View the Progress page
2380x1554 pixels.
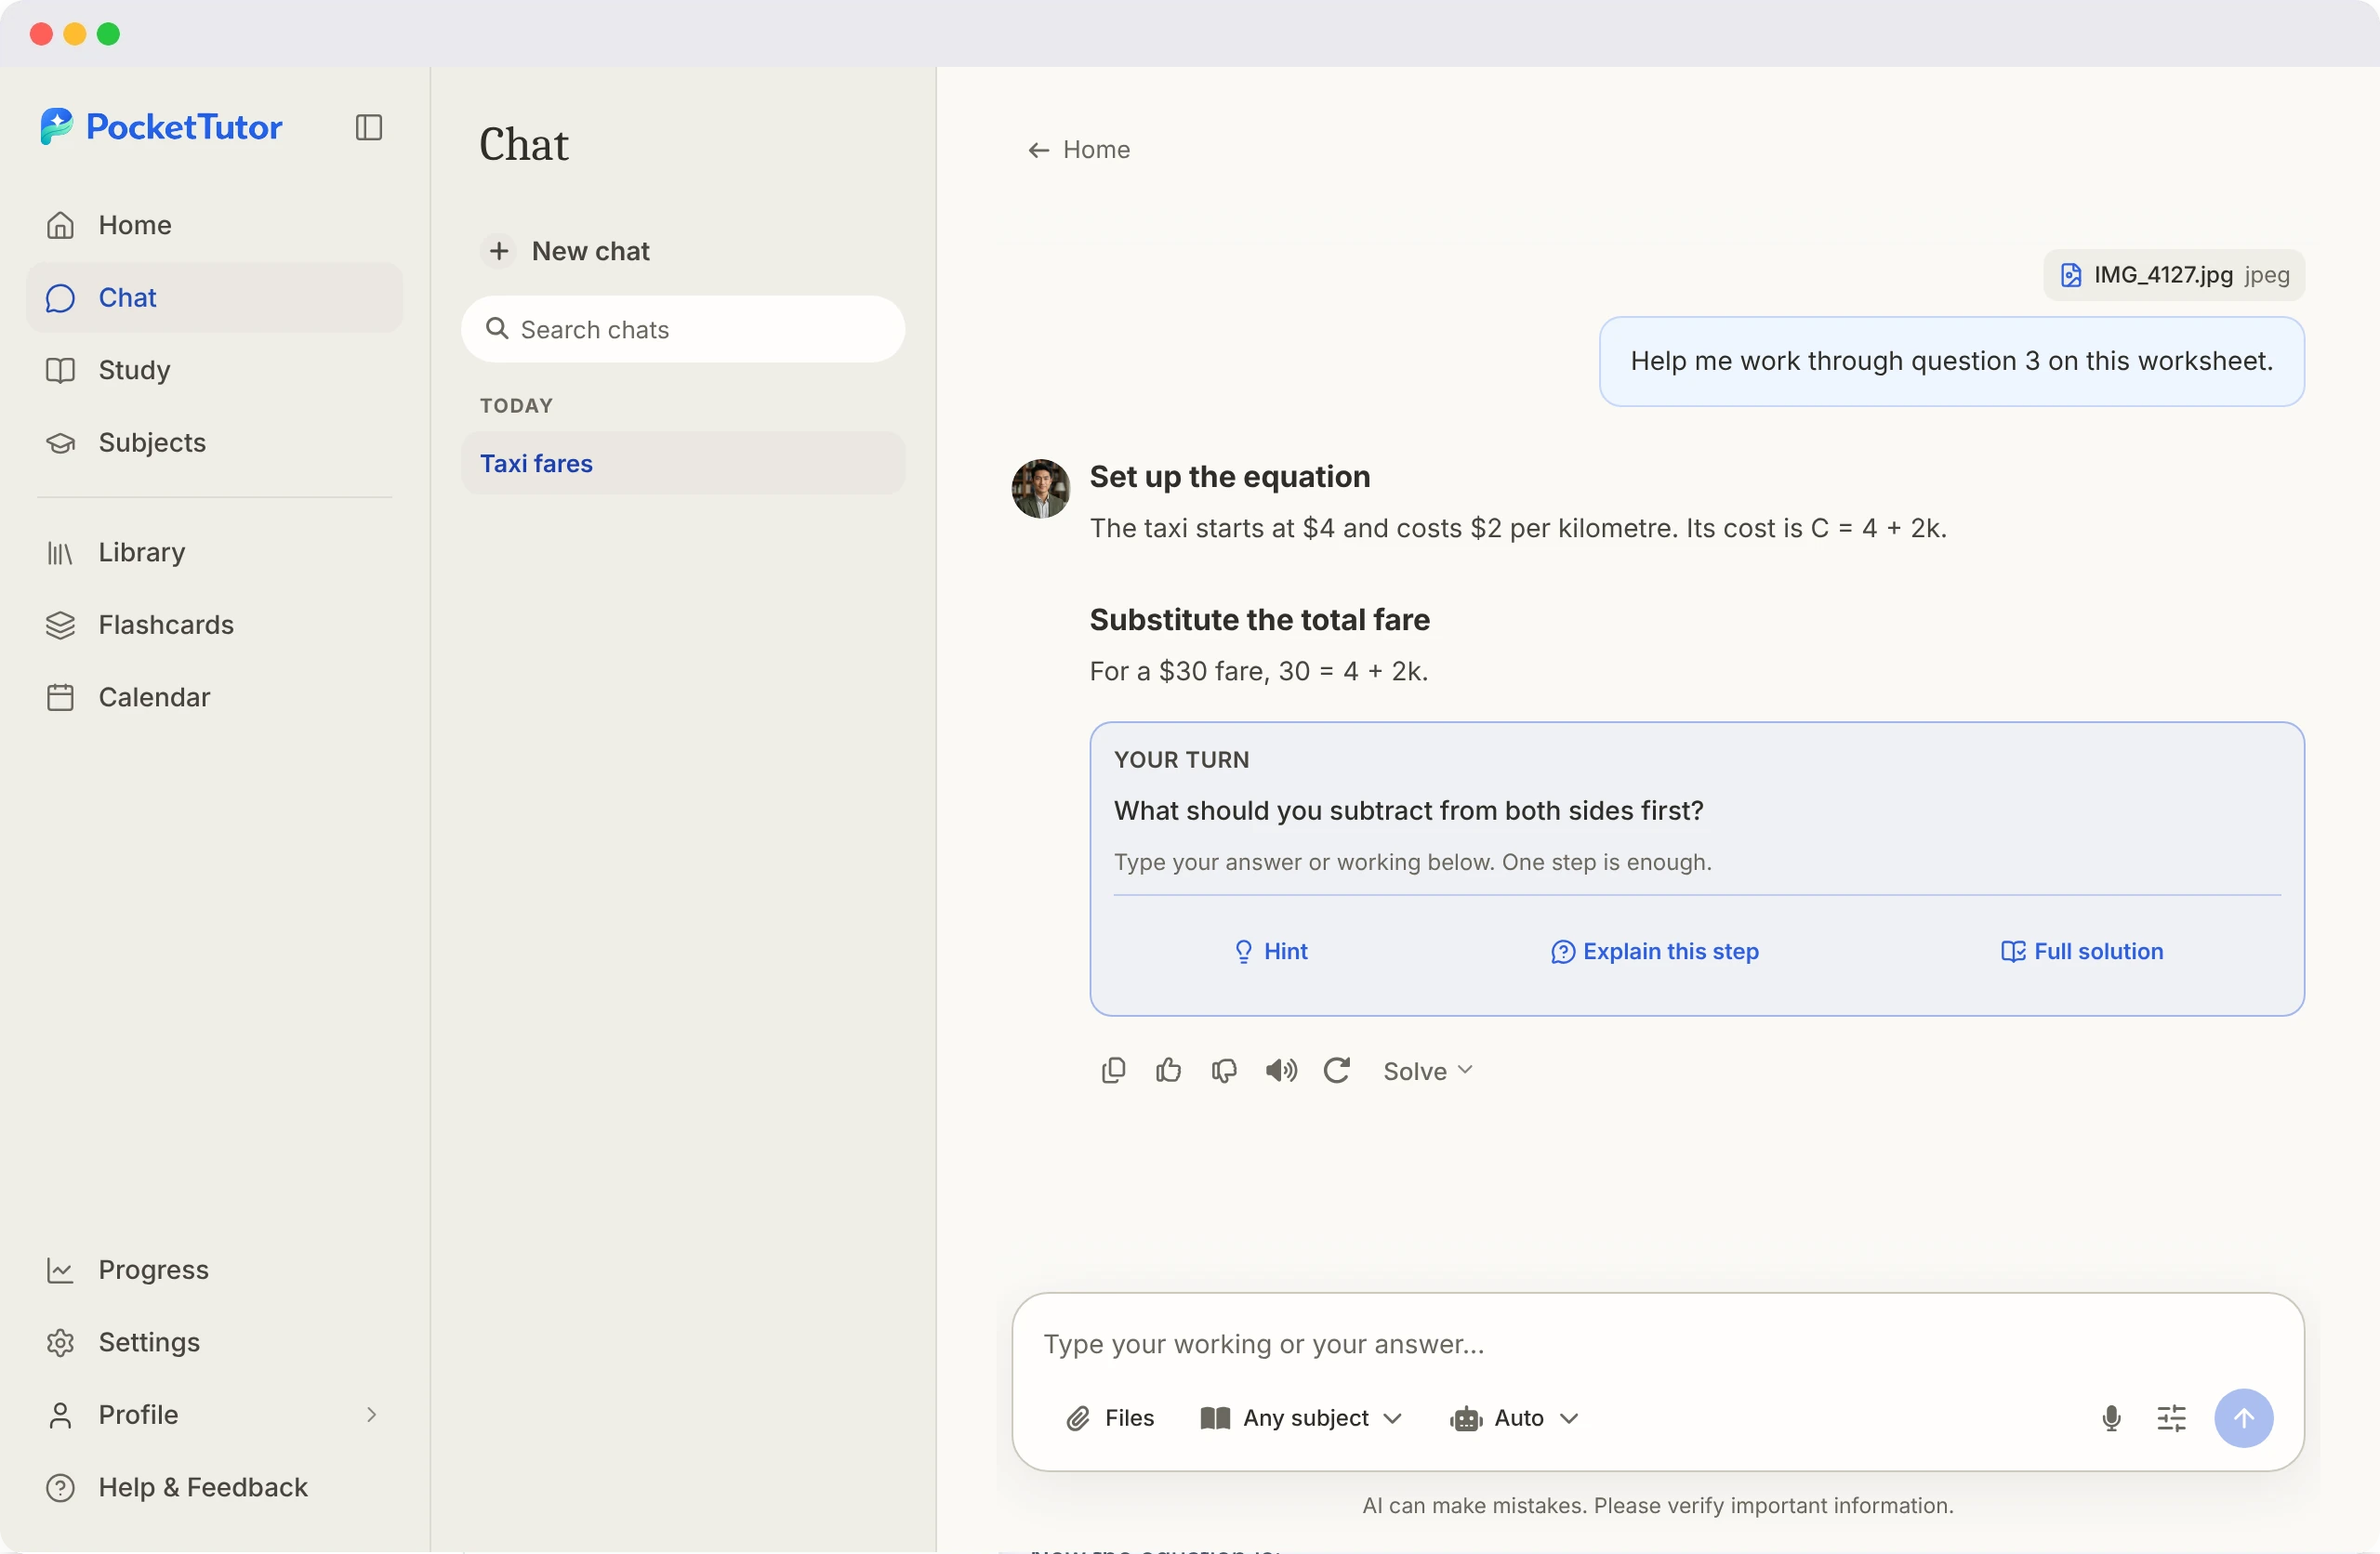(214, 1269)
